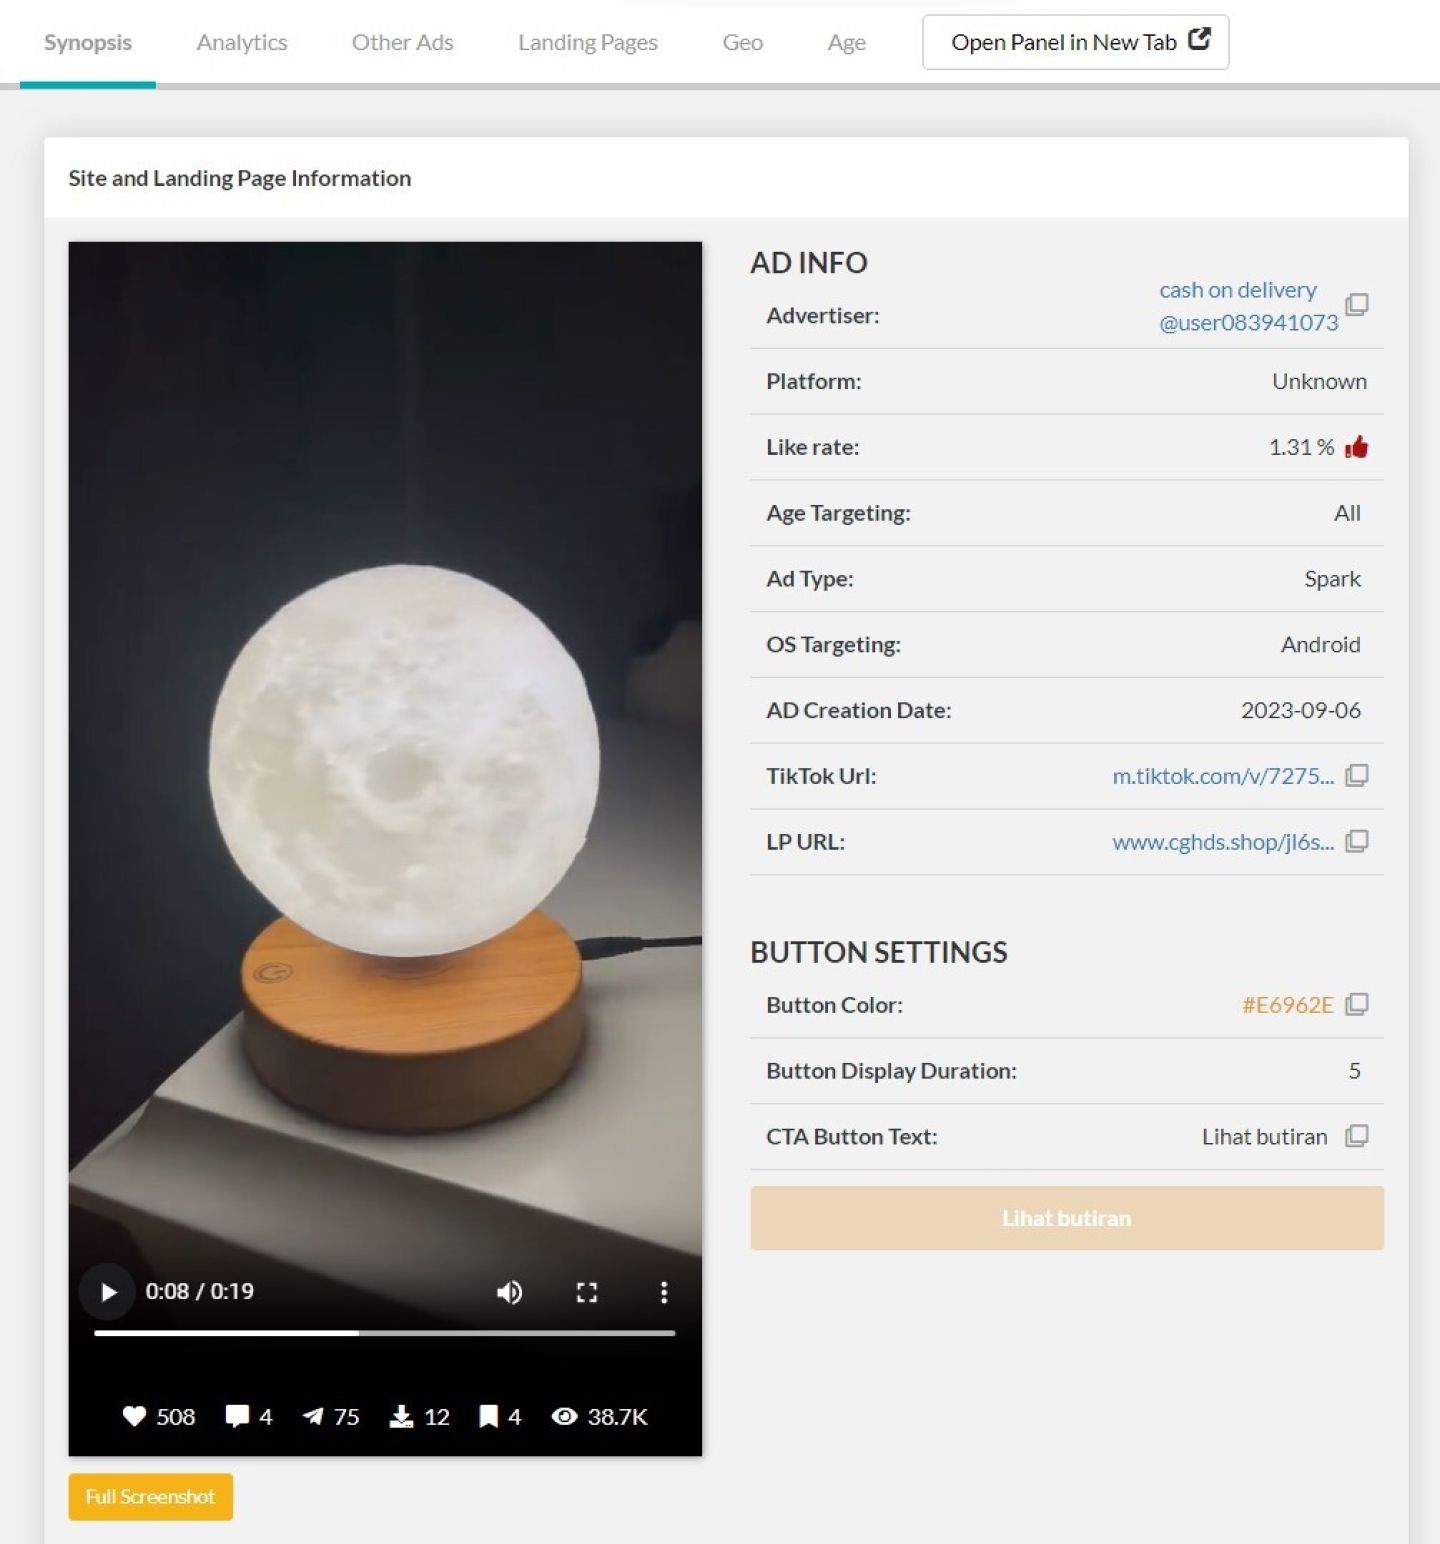
Task: Open the m.tiktok.com video link
Action: 1222,776
